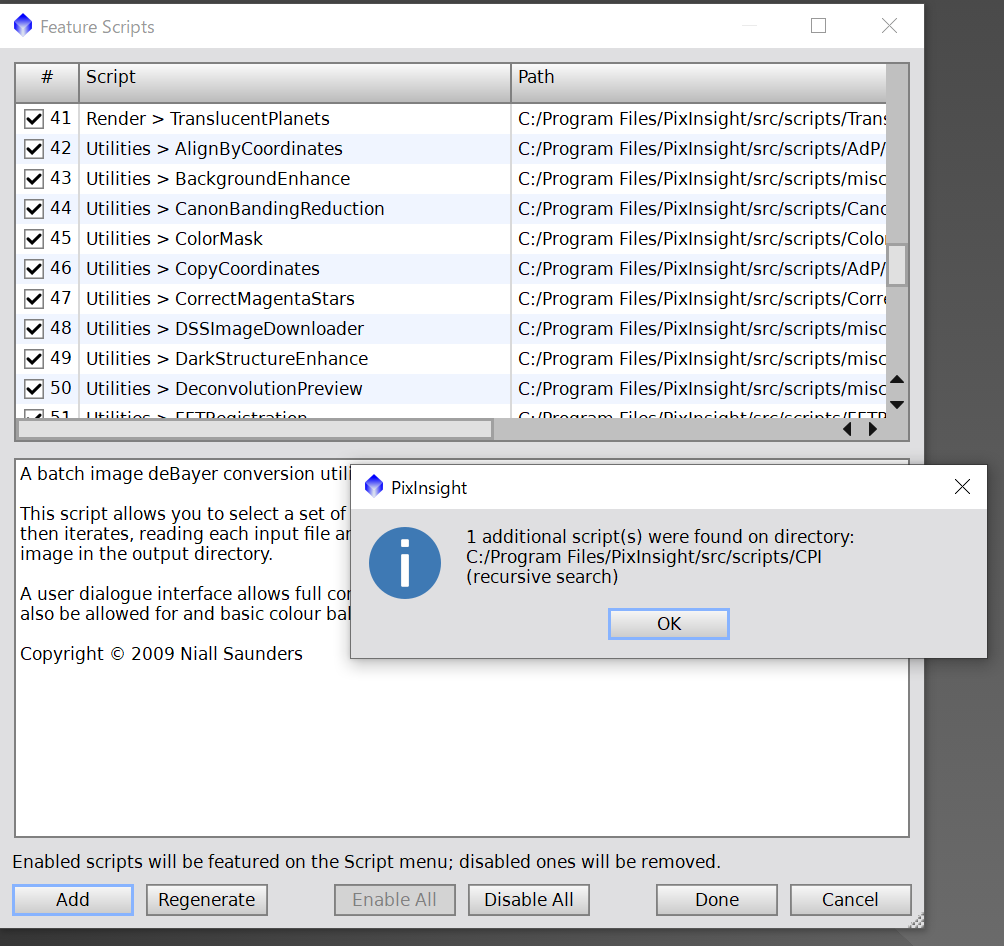Screen dimensions: 1004x946
Task: Click the horizontal scrollbar thumb
Action: click(x=255, y=429)
